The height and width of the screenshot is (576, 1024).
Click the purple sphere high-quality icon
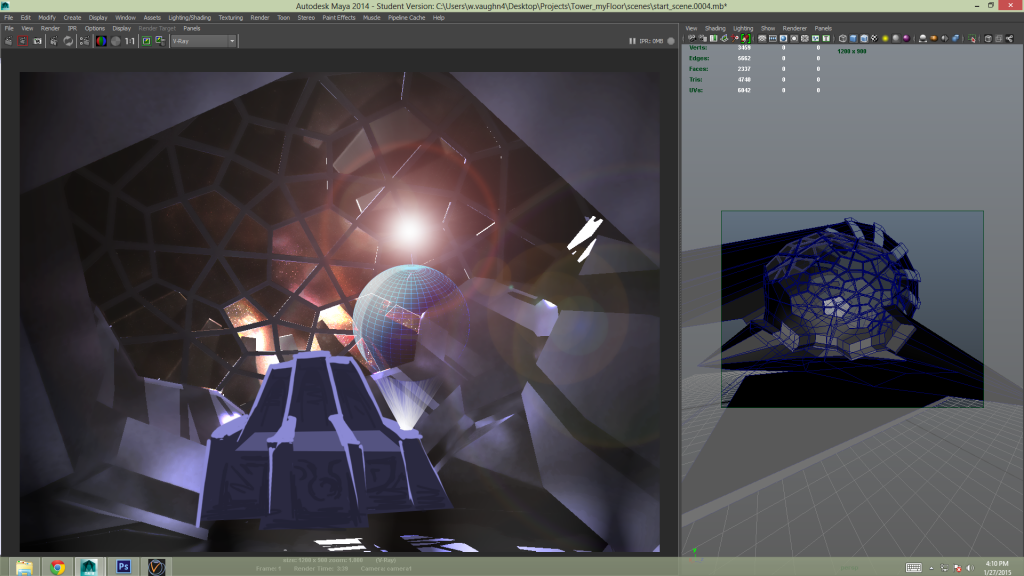point(906,39)
